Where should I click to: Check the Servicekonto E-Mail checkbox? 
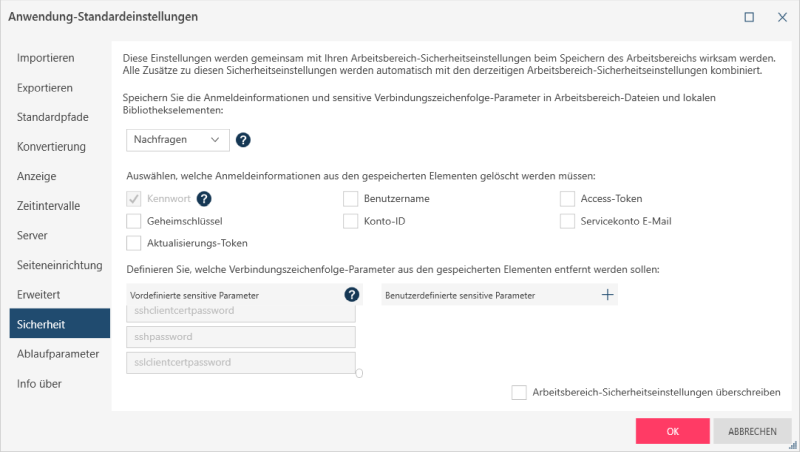coord(567,221)
